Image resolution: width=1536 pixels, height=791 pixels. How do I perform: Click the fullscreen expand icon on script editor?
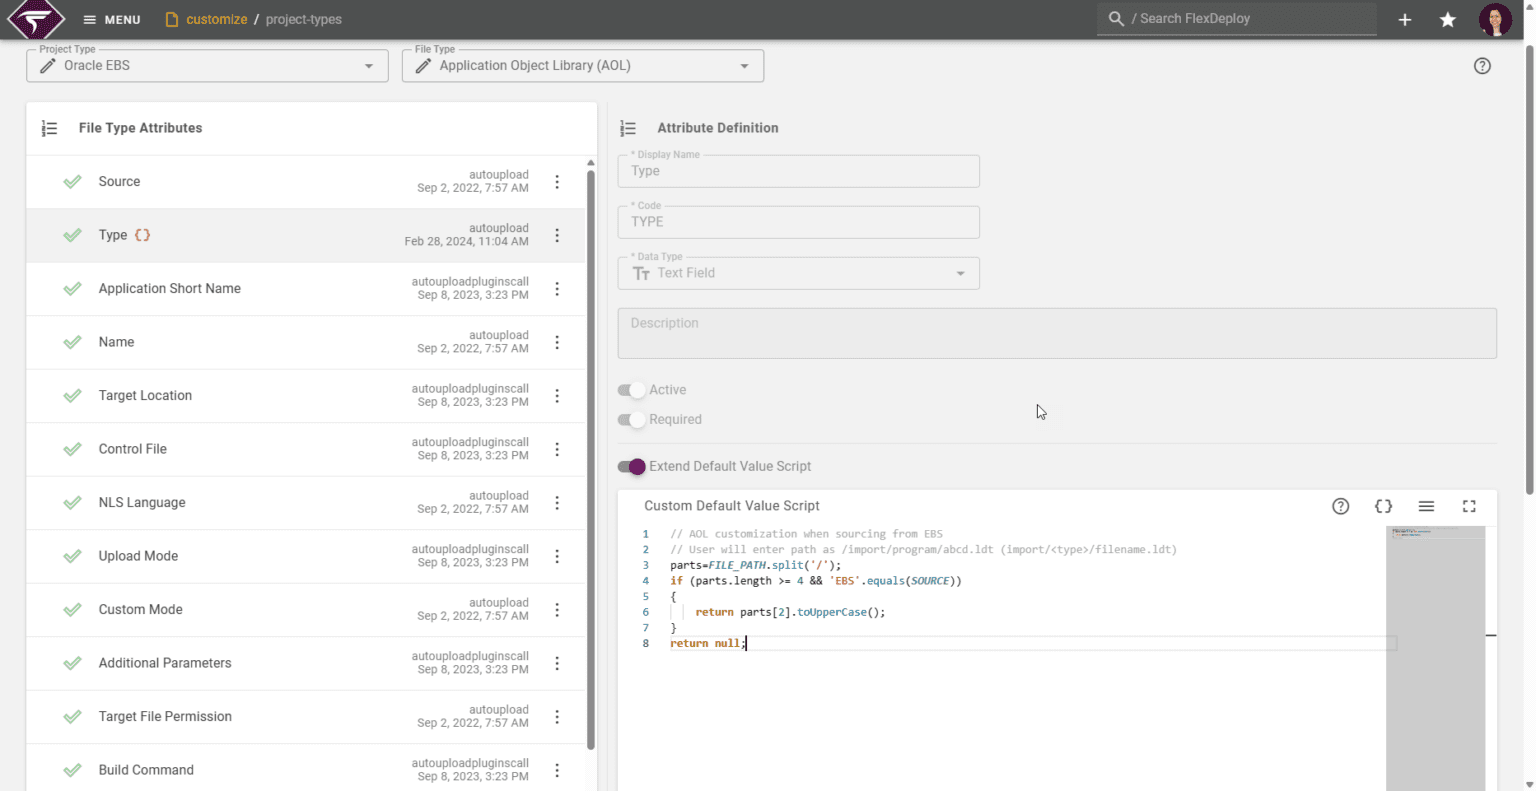[1469, 506]
